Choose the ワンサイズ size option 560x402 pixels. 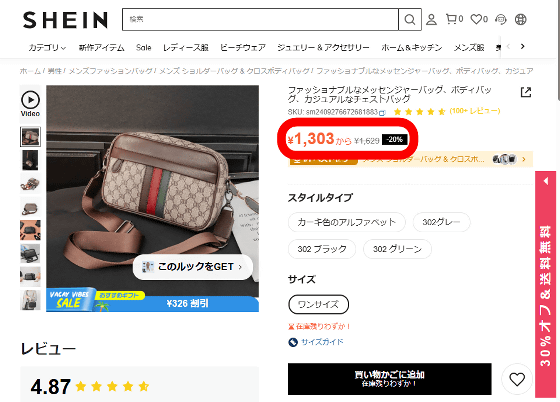coord(318,305)
